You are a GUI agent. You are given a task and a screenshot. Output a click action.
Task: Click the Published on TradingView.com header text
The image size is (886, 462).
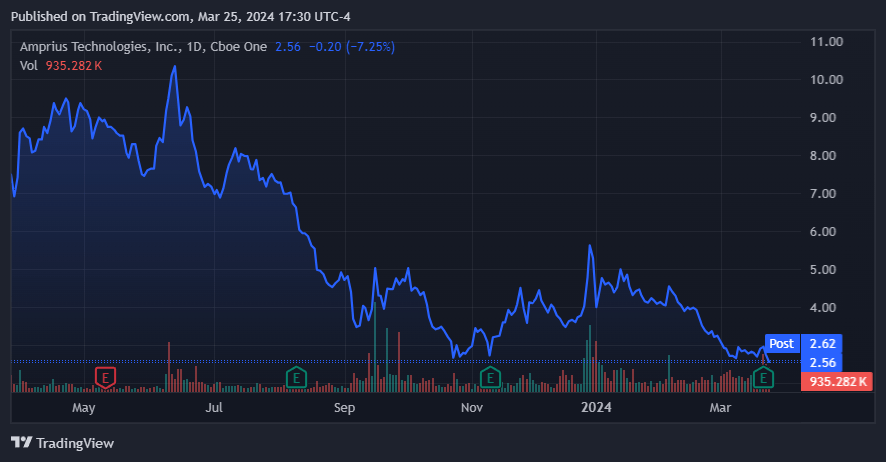pos(181,17)
